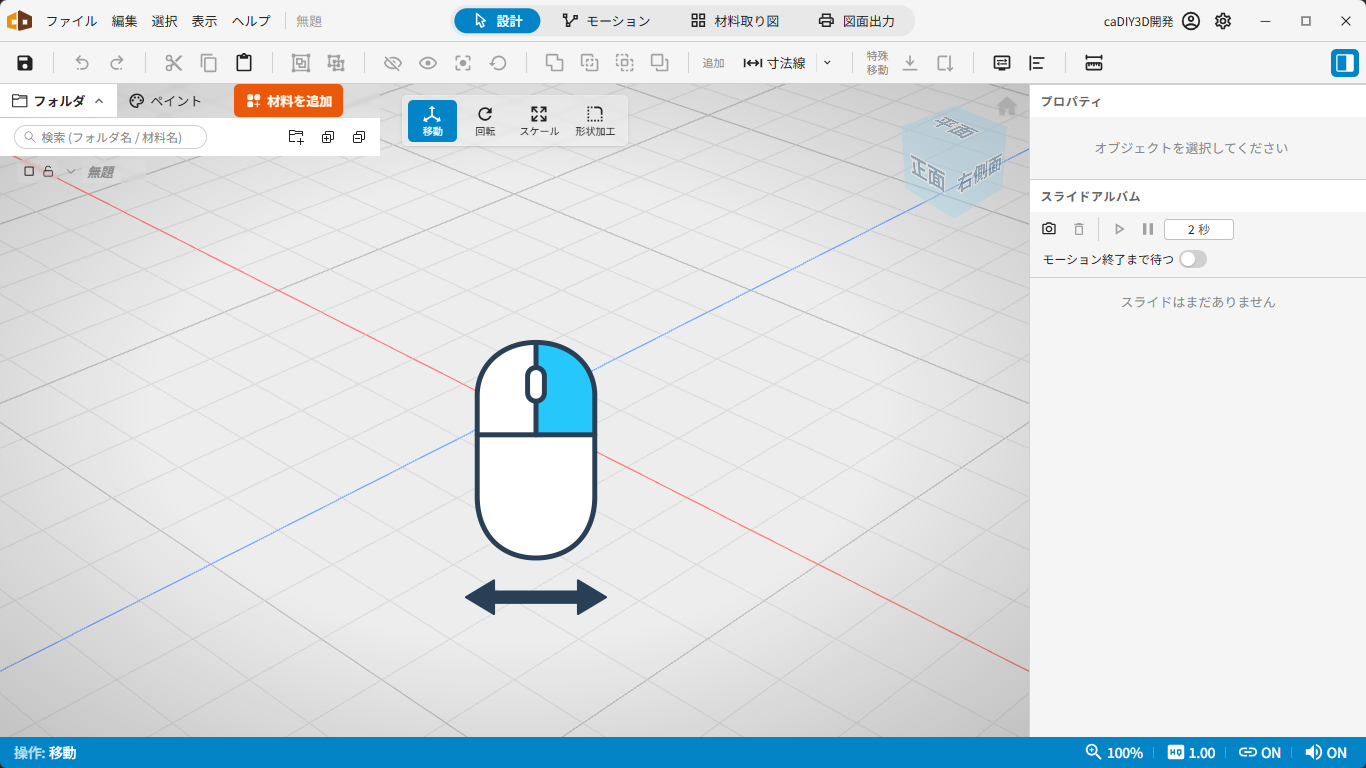This screenshot has width=1366, height=768.
Task: Click the drop-to-ground downward arrow icon
Action: pos(910,63)
